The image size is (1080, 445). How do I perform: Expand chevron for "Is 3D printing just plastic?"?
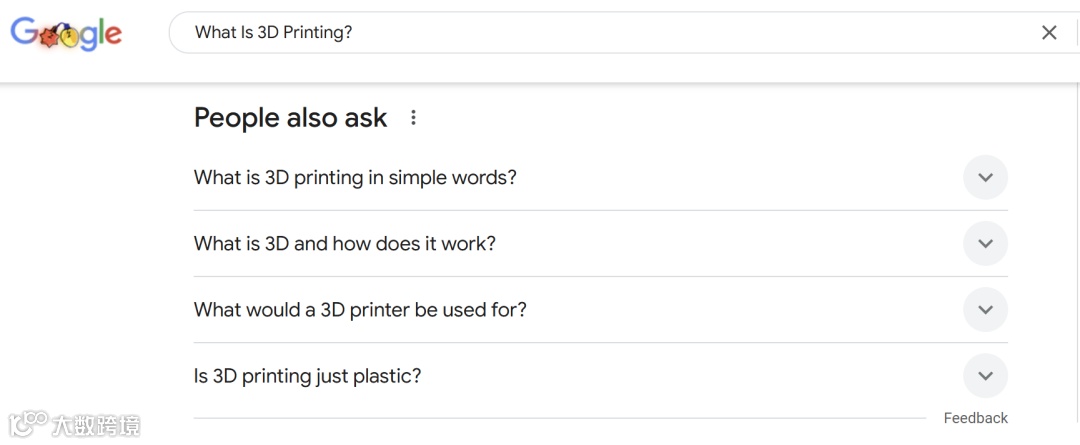tap(985, 376)
